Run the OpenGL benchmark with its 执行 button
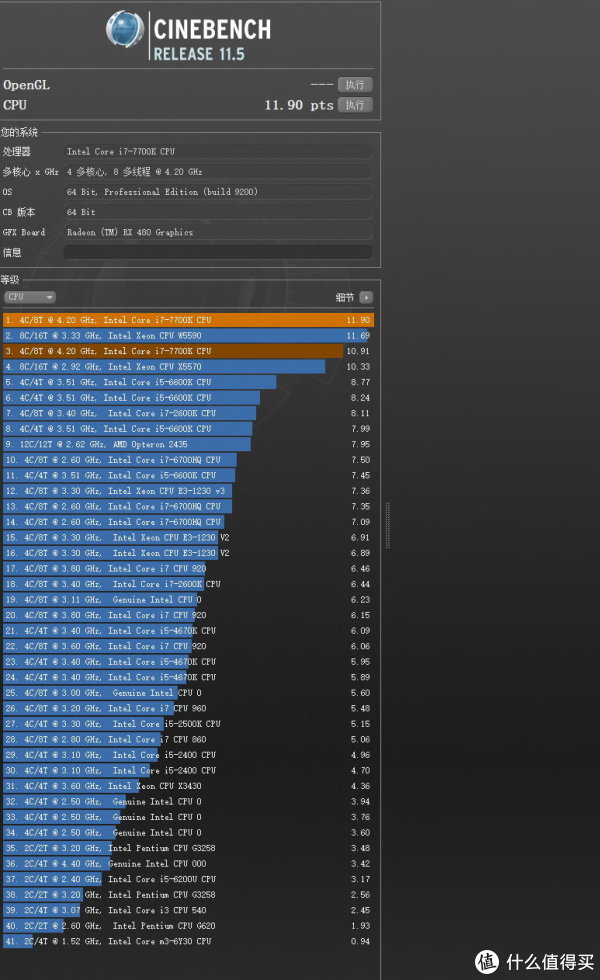This screenshot has width=600, height=980. click(355, 84)
